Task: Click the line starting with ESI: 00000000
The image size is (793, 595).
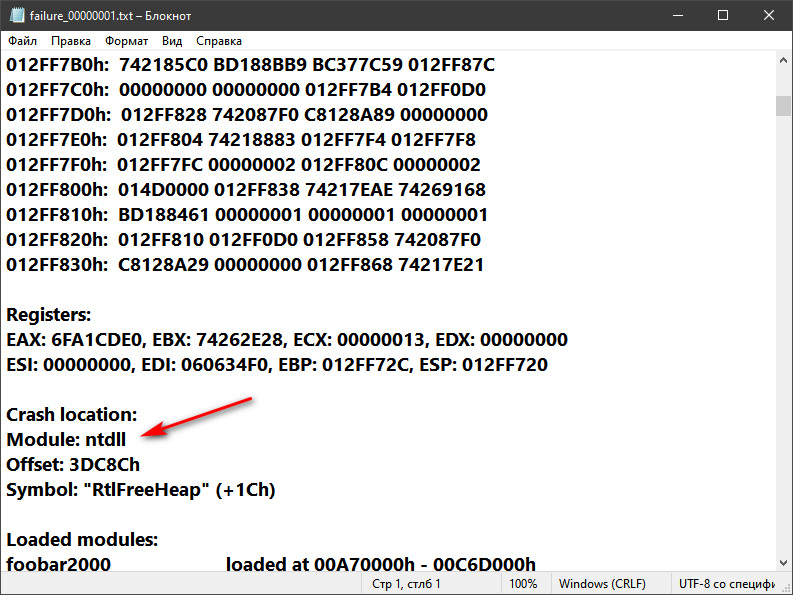Action: [277, 364]
